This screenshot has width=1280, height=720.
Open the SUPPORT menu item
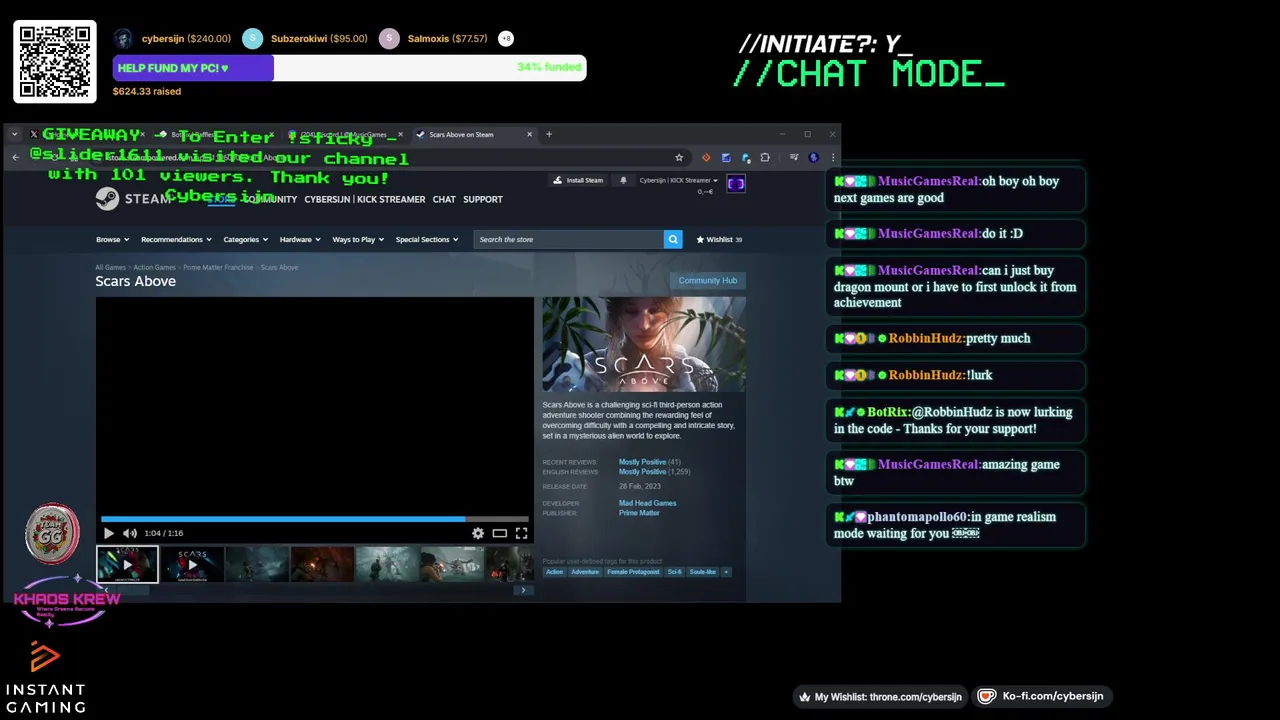[x=483, y=199]
